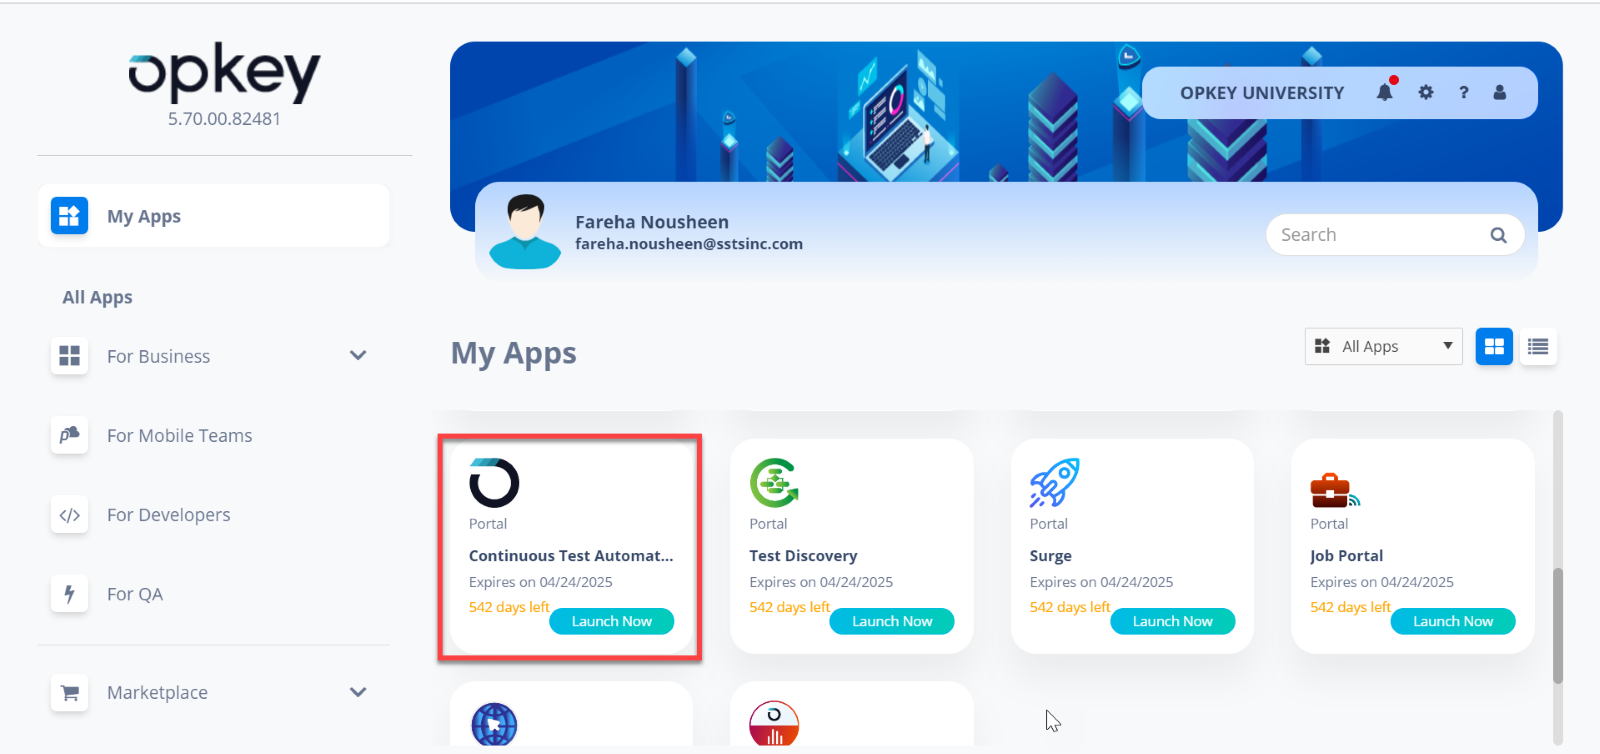Click the email fareha.nousheen@sstsinc.com
This screenshot has width=1600, height=754.
point(689,244)
